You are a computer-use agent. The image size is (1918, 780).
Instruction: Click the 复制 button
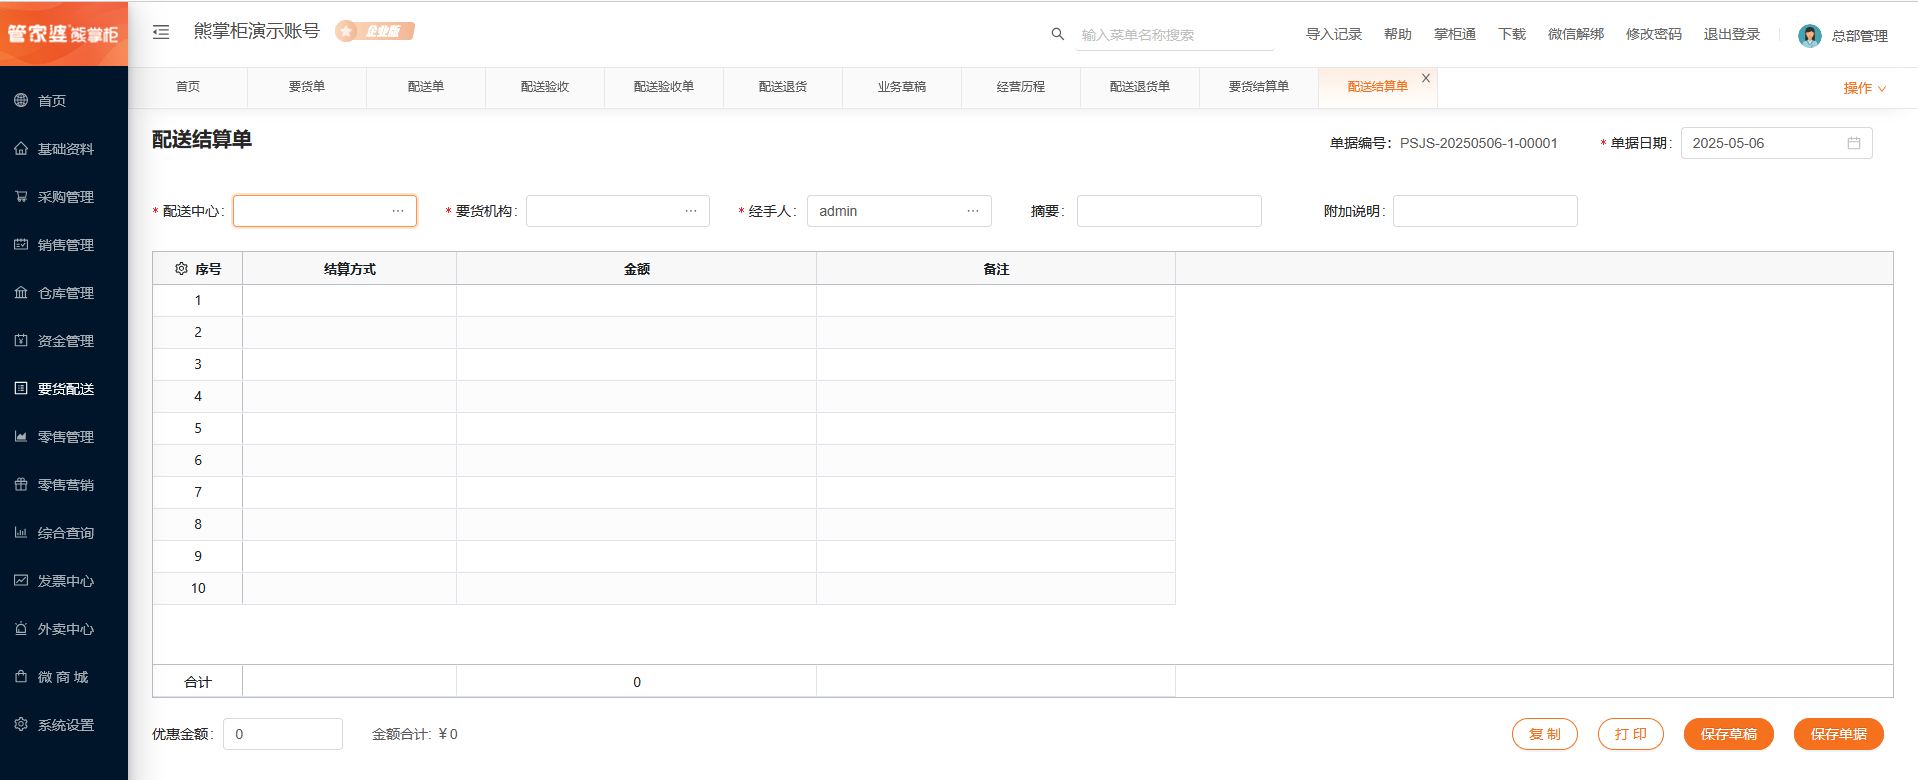(x=1545, y=734)
